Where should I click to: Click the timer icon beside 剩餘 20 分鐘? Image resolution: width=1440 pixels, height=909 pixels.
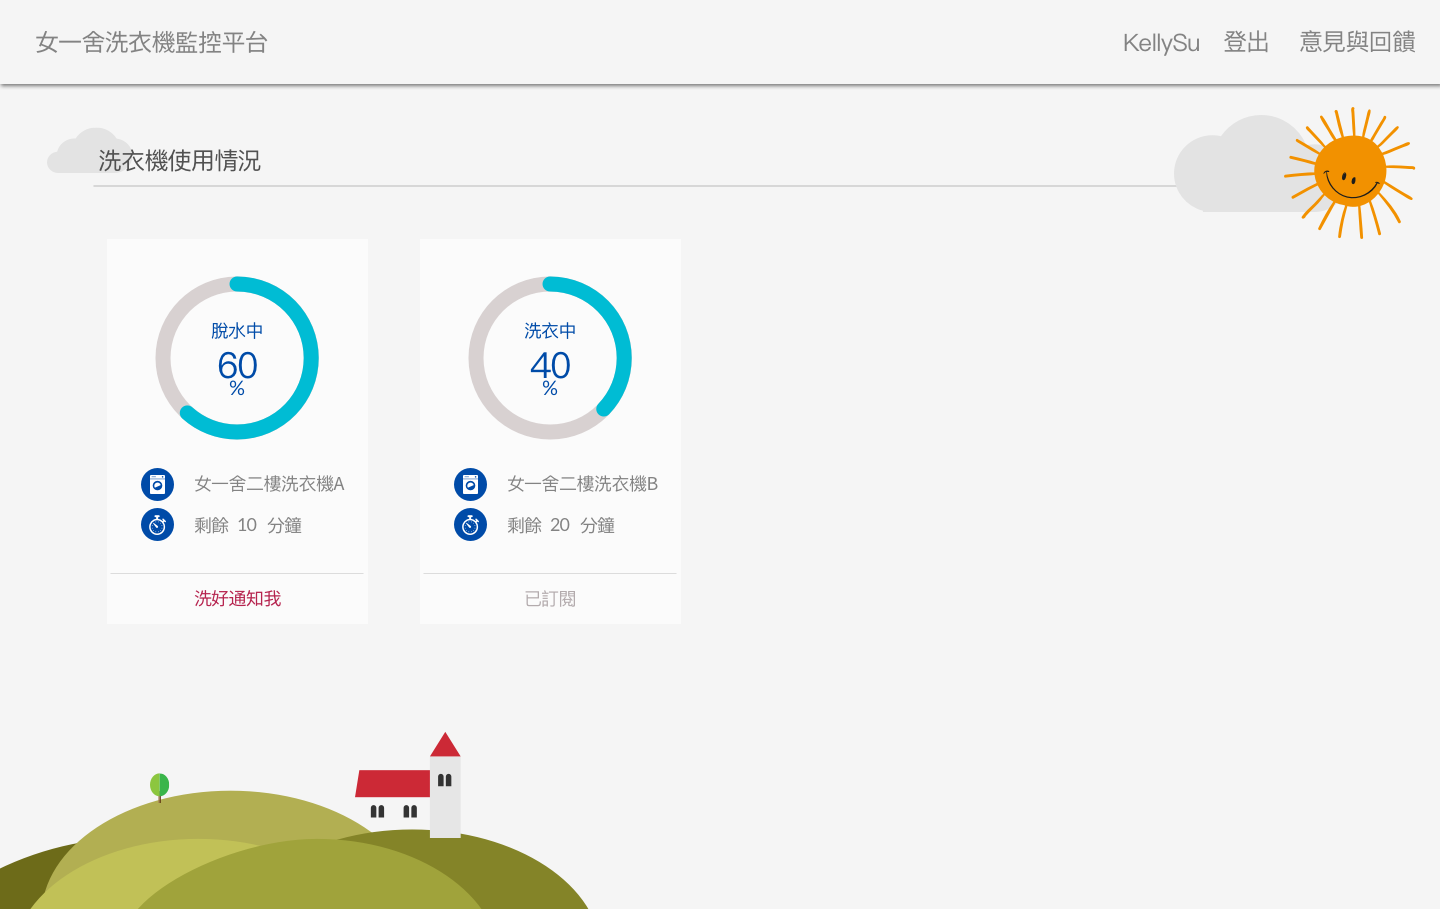pos(470,524)
